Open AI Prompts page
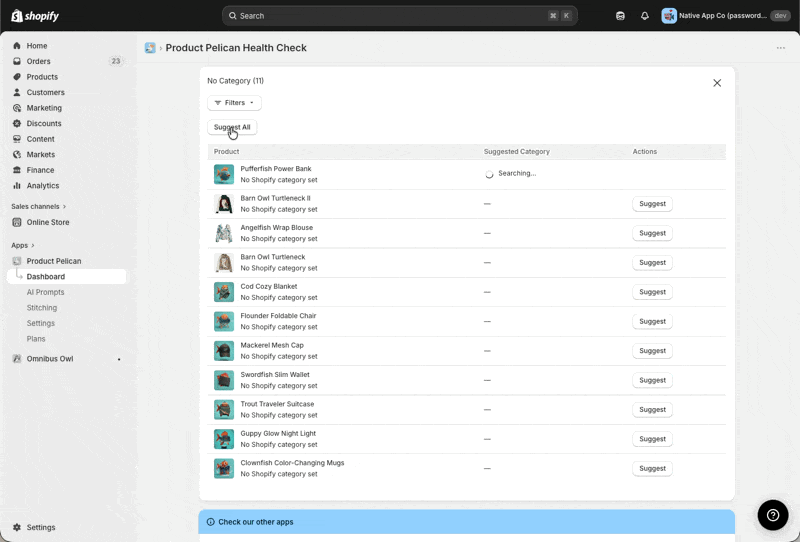Image resolution: width=800 pixels, height=542 pixels. coord(45,292)
